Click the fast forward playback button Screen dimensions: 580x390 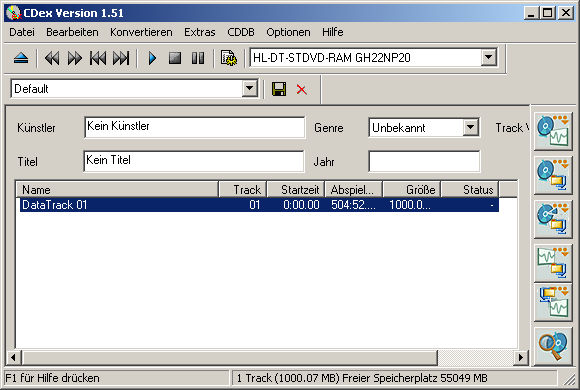(x=75, y=58)
